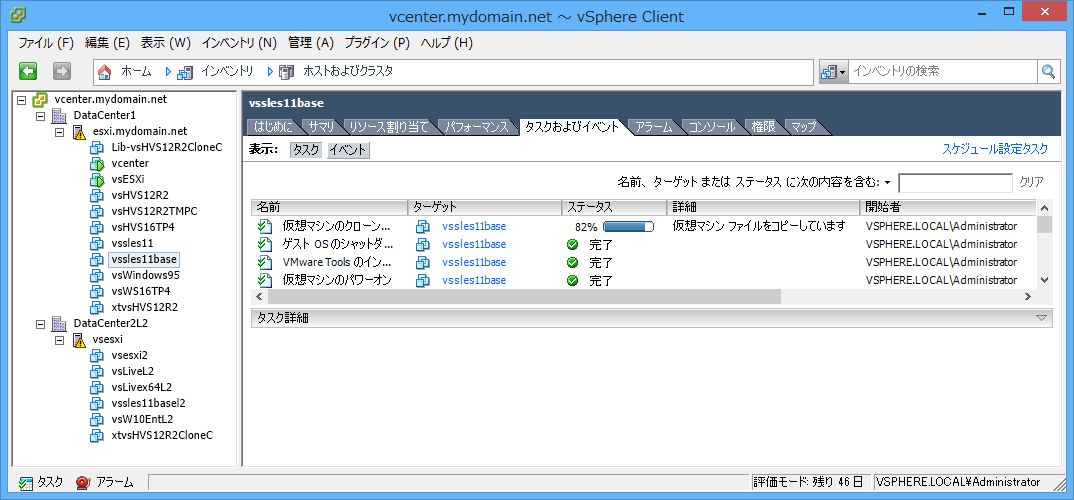Click the vsHVS12R2 VM icon
The width and height of the screenshot is (1074, 500).
pyautogui.click(x=97, y=195)
